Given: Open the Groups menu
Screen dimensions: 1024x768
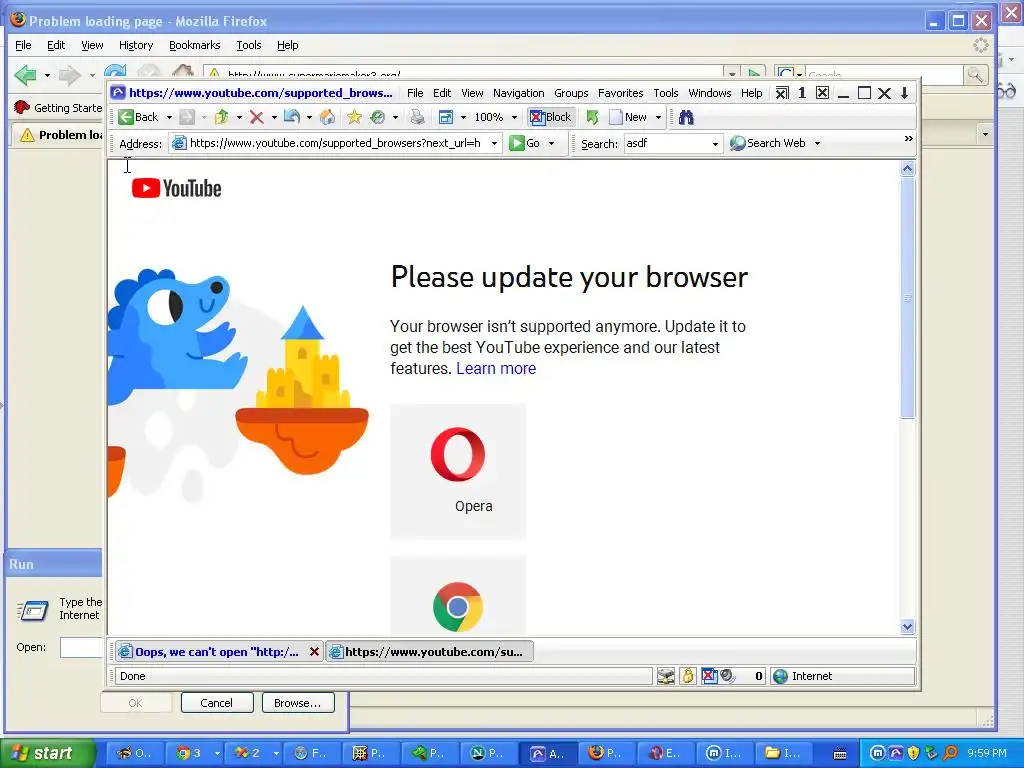Looking at the screenshot, I should pos(571,93).
